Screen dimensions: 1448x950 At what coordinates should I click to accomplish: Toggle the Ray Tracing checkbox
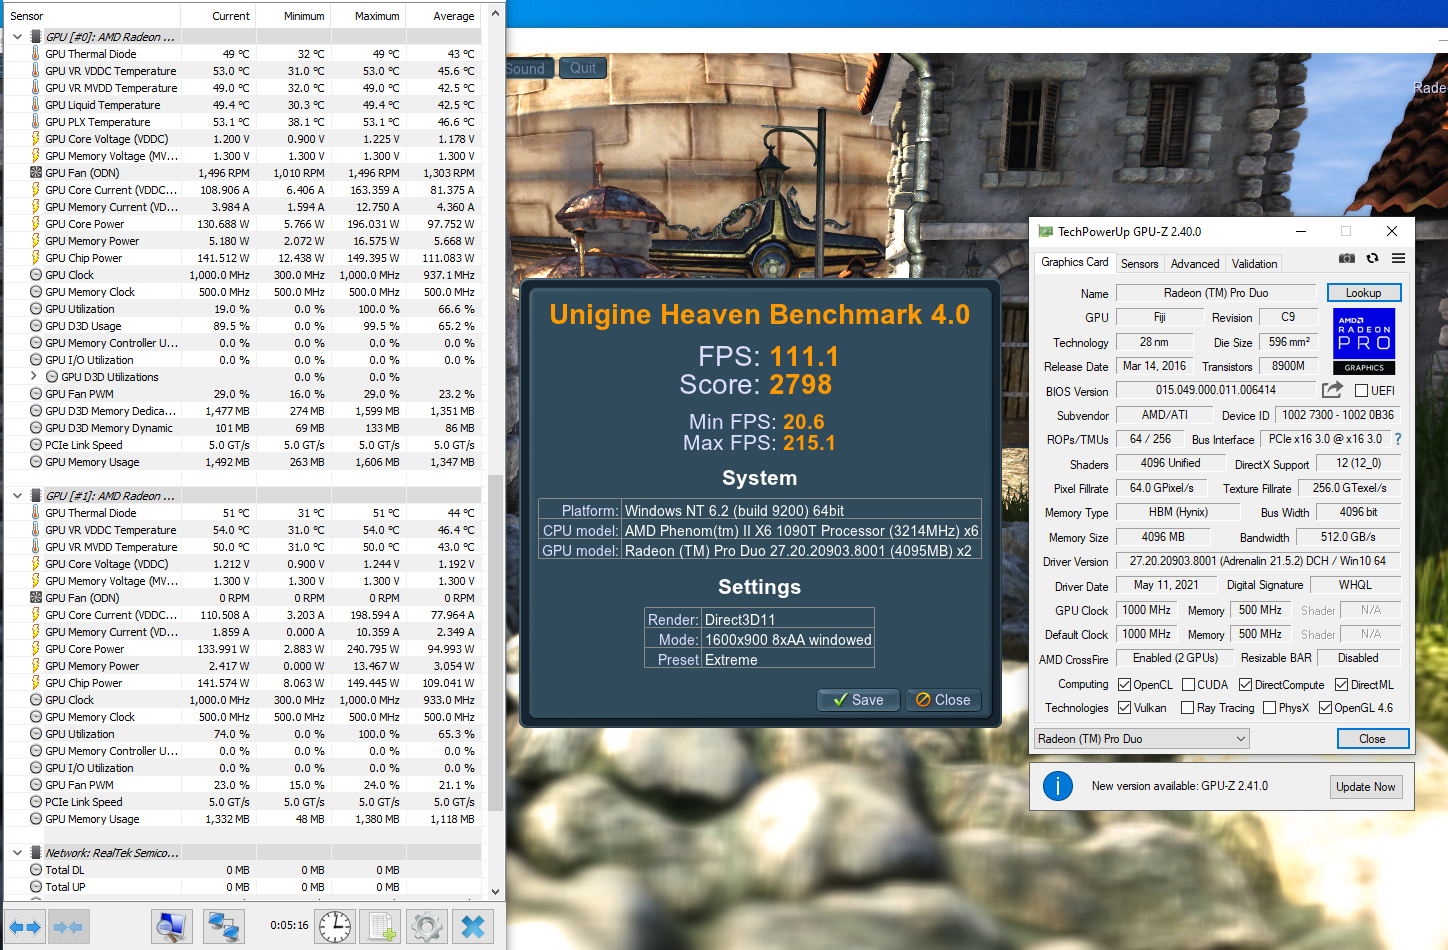point(1187,708)
